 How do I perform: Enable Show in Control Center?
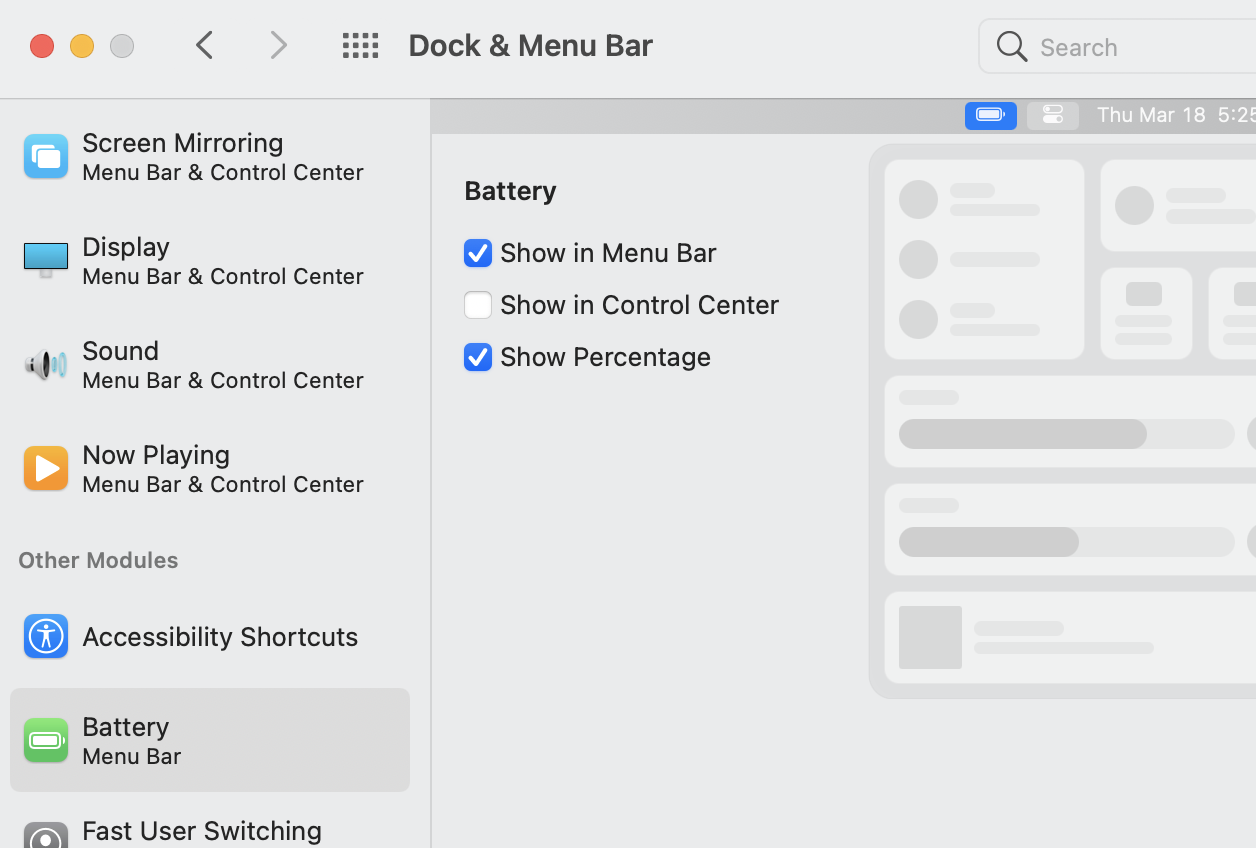(478, 305)
